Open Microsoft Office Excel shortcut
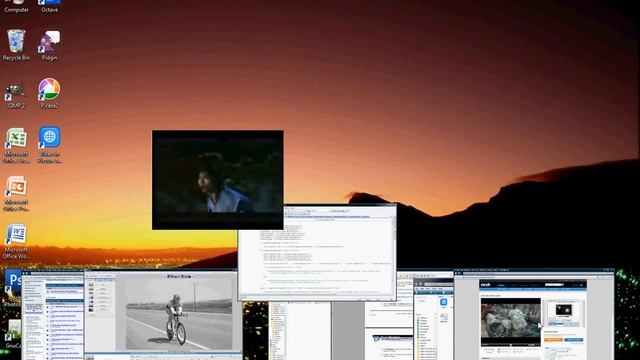The width and height of the screenshot is (640, 360). coord(16,146)
